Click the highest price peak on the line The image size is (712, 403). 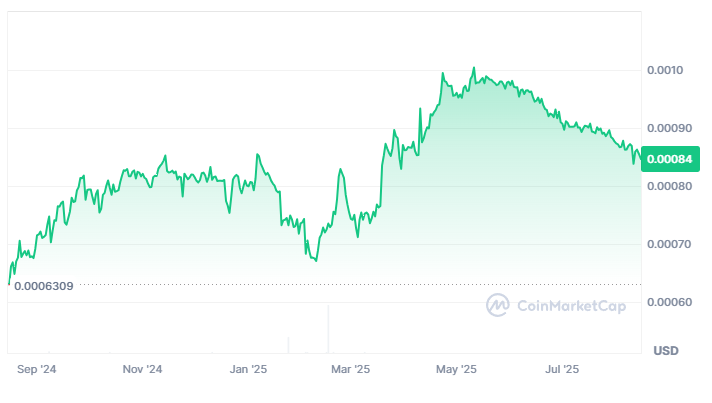(x=474, y=68)
